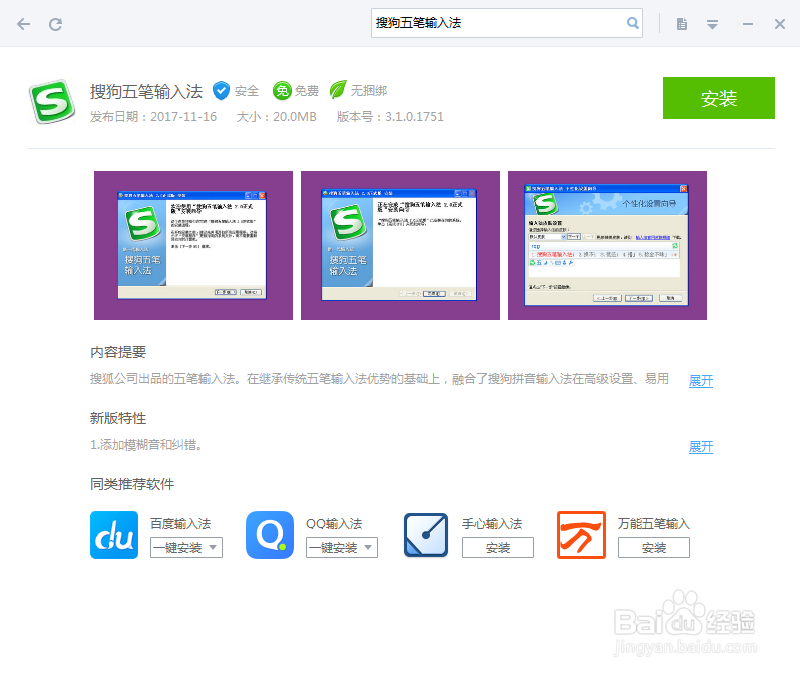Click the 手心输入法 icon

coord(426,535)
